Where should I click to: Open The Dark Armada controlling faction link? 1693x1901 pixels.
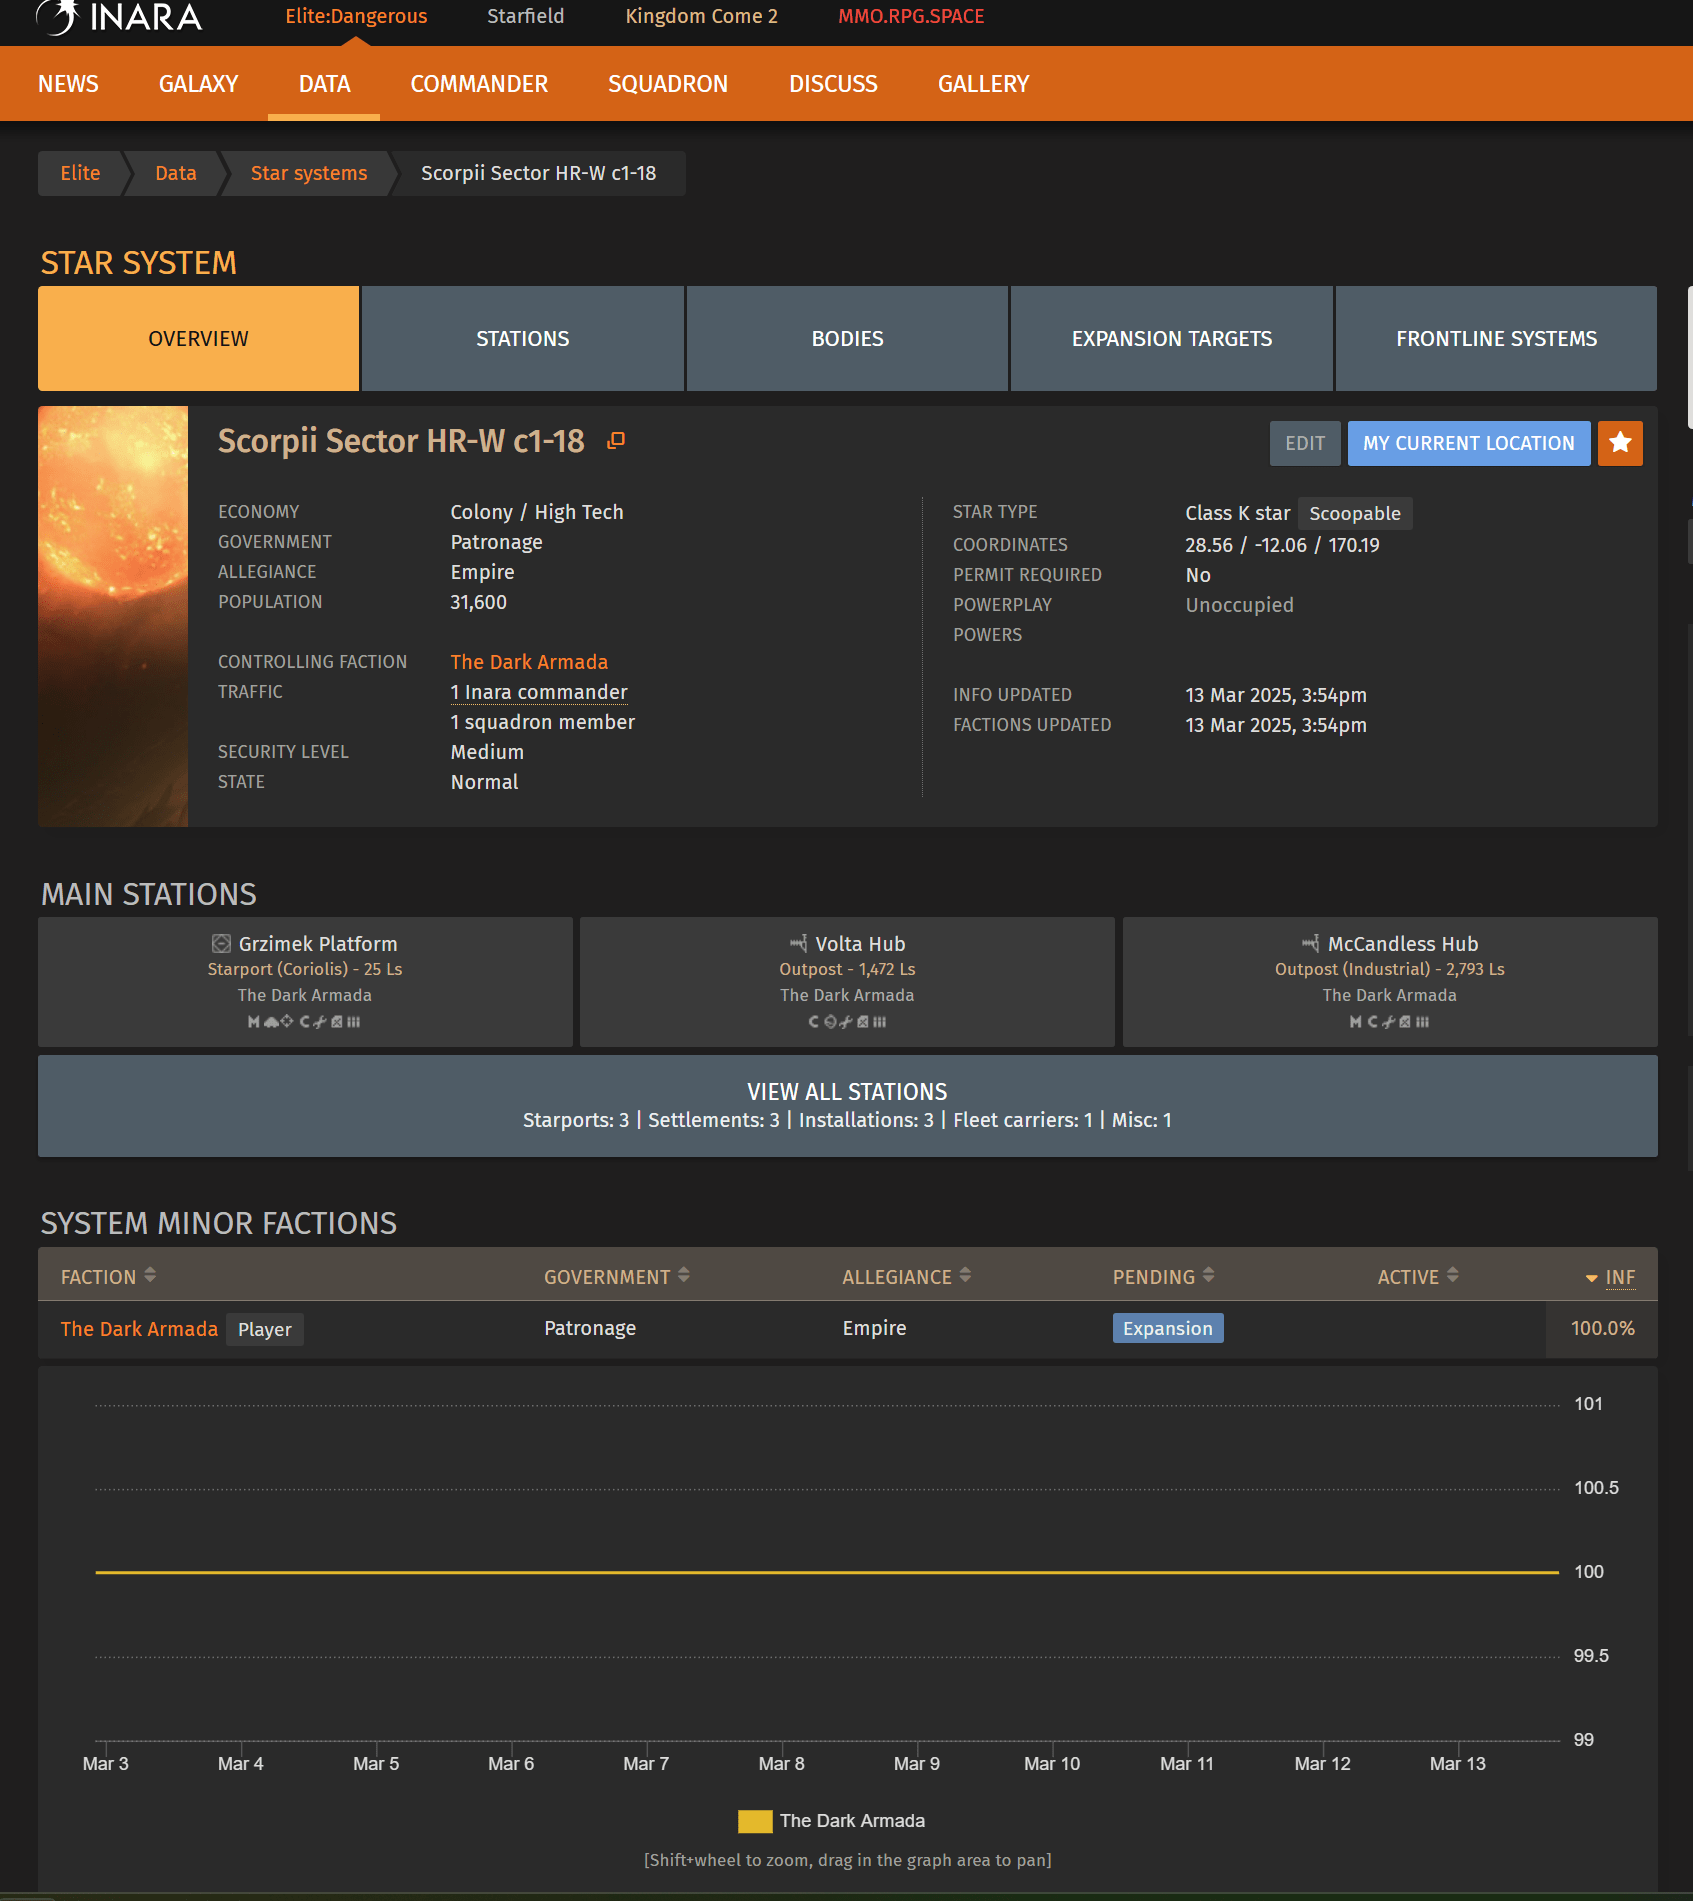coord(529,662)
